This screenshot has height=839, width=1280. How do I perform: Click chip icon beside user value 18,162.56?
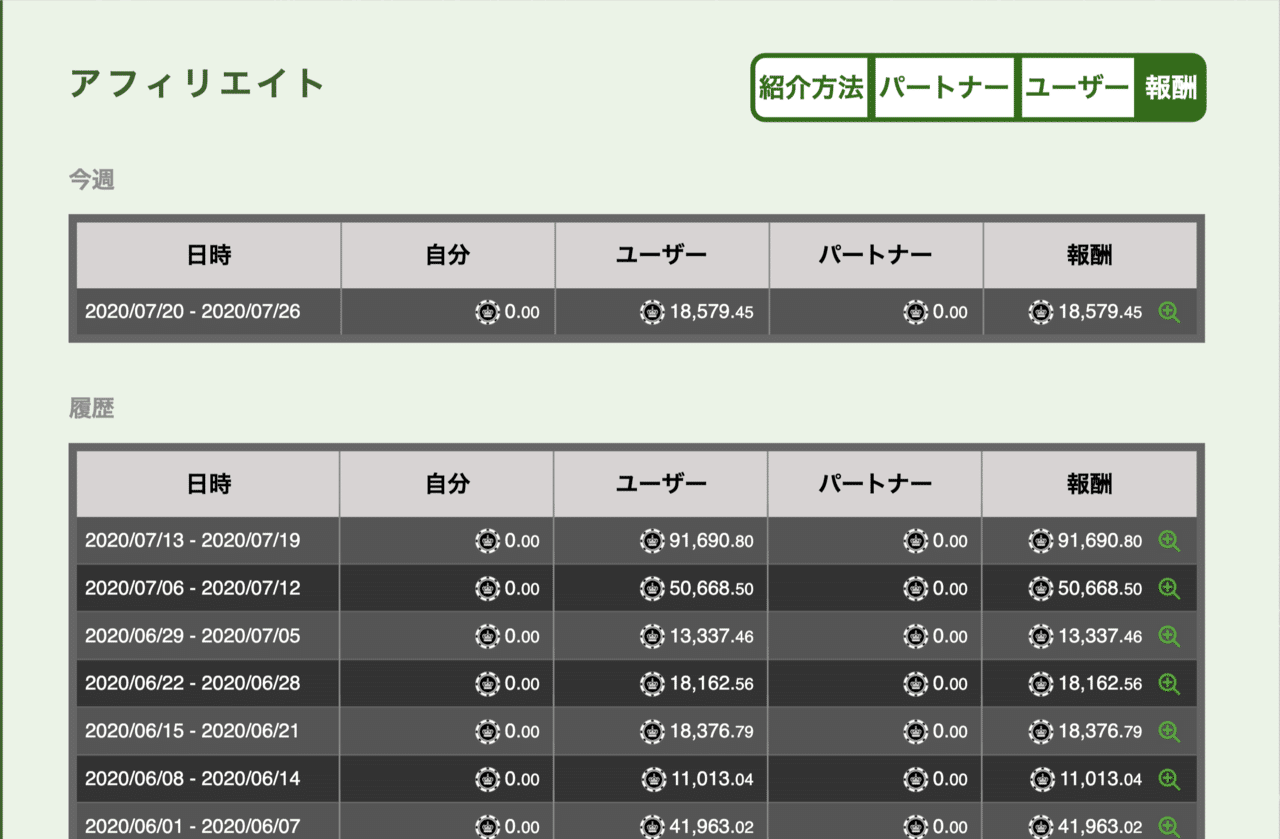tap(652, 684)
